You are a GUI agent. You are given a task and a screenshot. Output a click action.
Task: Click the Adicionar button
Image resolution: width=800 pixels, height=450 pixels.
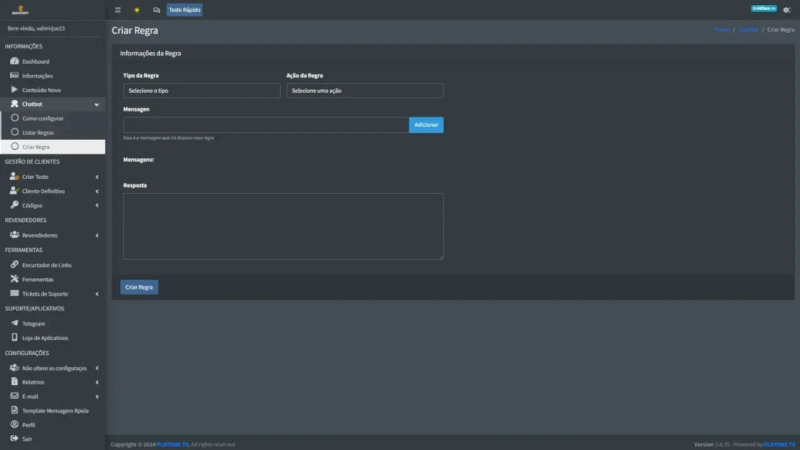tap(426, 125)
